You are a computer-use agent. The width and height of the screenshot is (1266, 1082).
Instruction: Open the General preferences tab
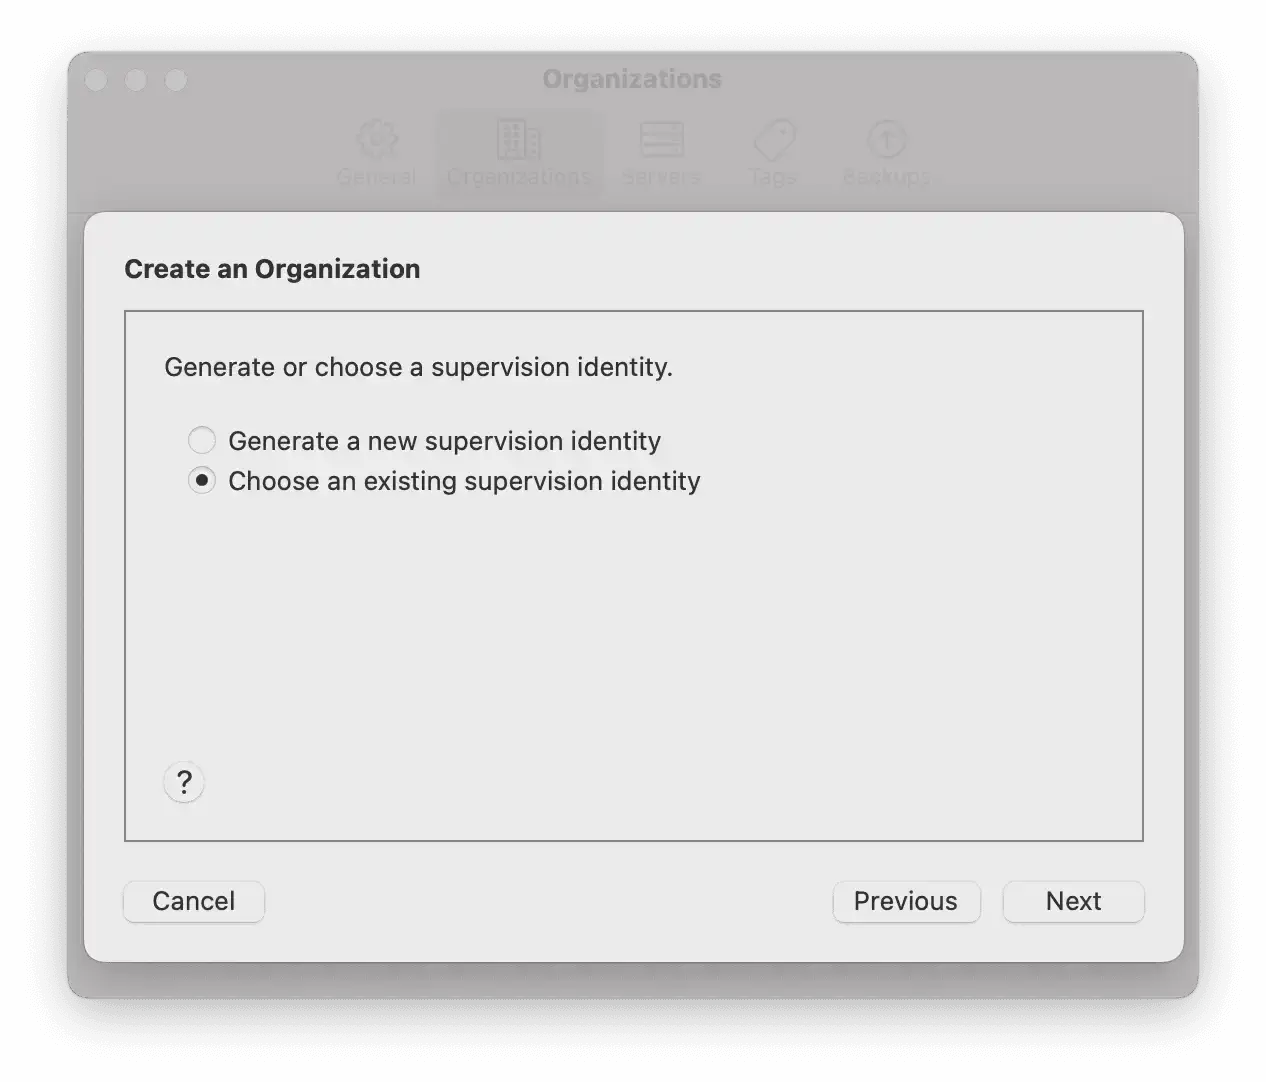pos(376,153)
